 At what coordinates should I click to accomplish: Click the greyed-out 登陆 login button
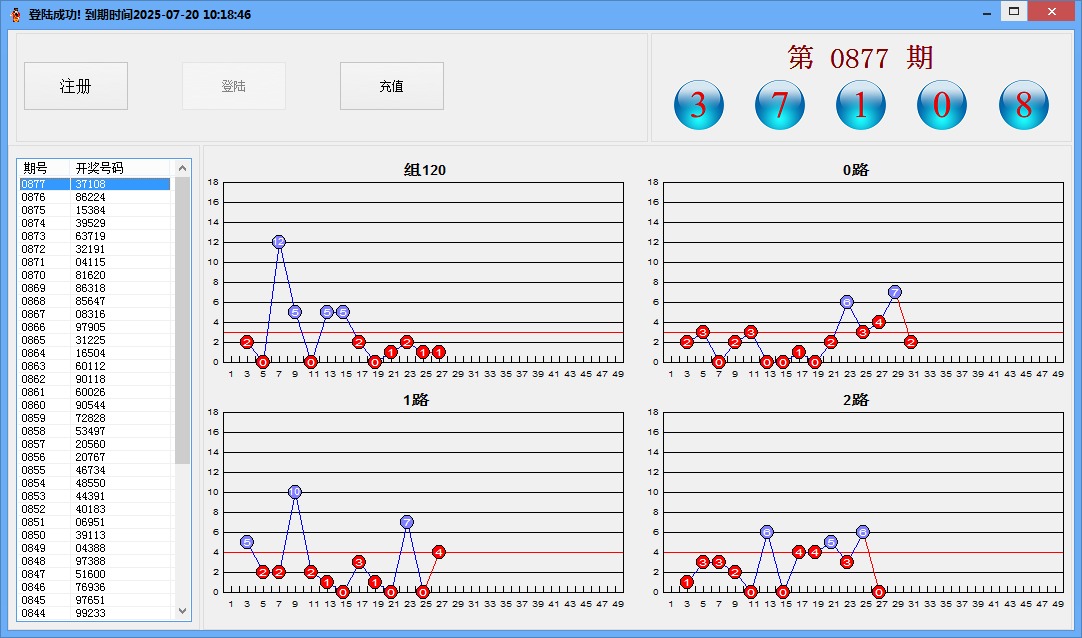[234, 86]
